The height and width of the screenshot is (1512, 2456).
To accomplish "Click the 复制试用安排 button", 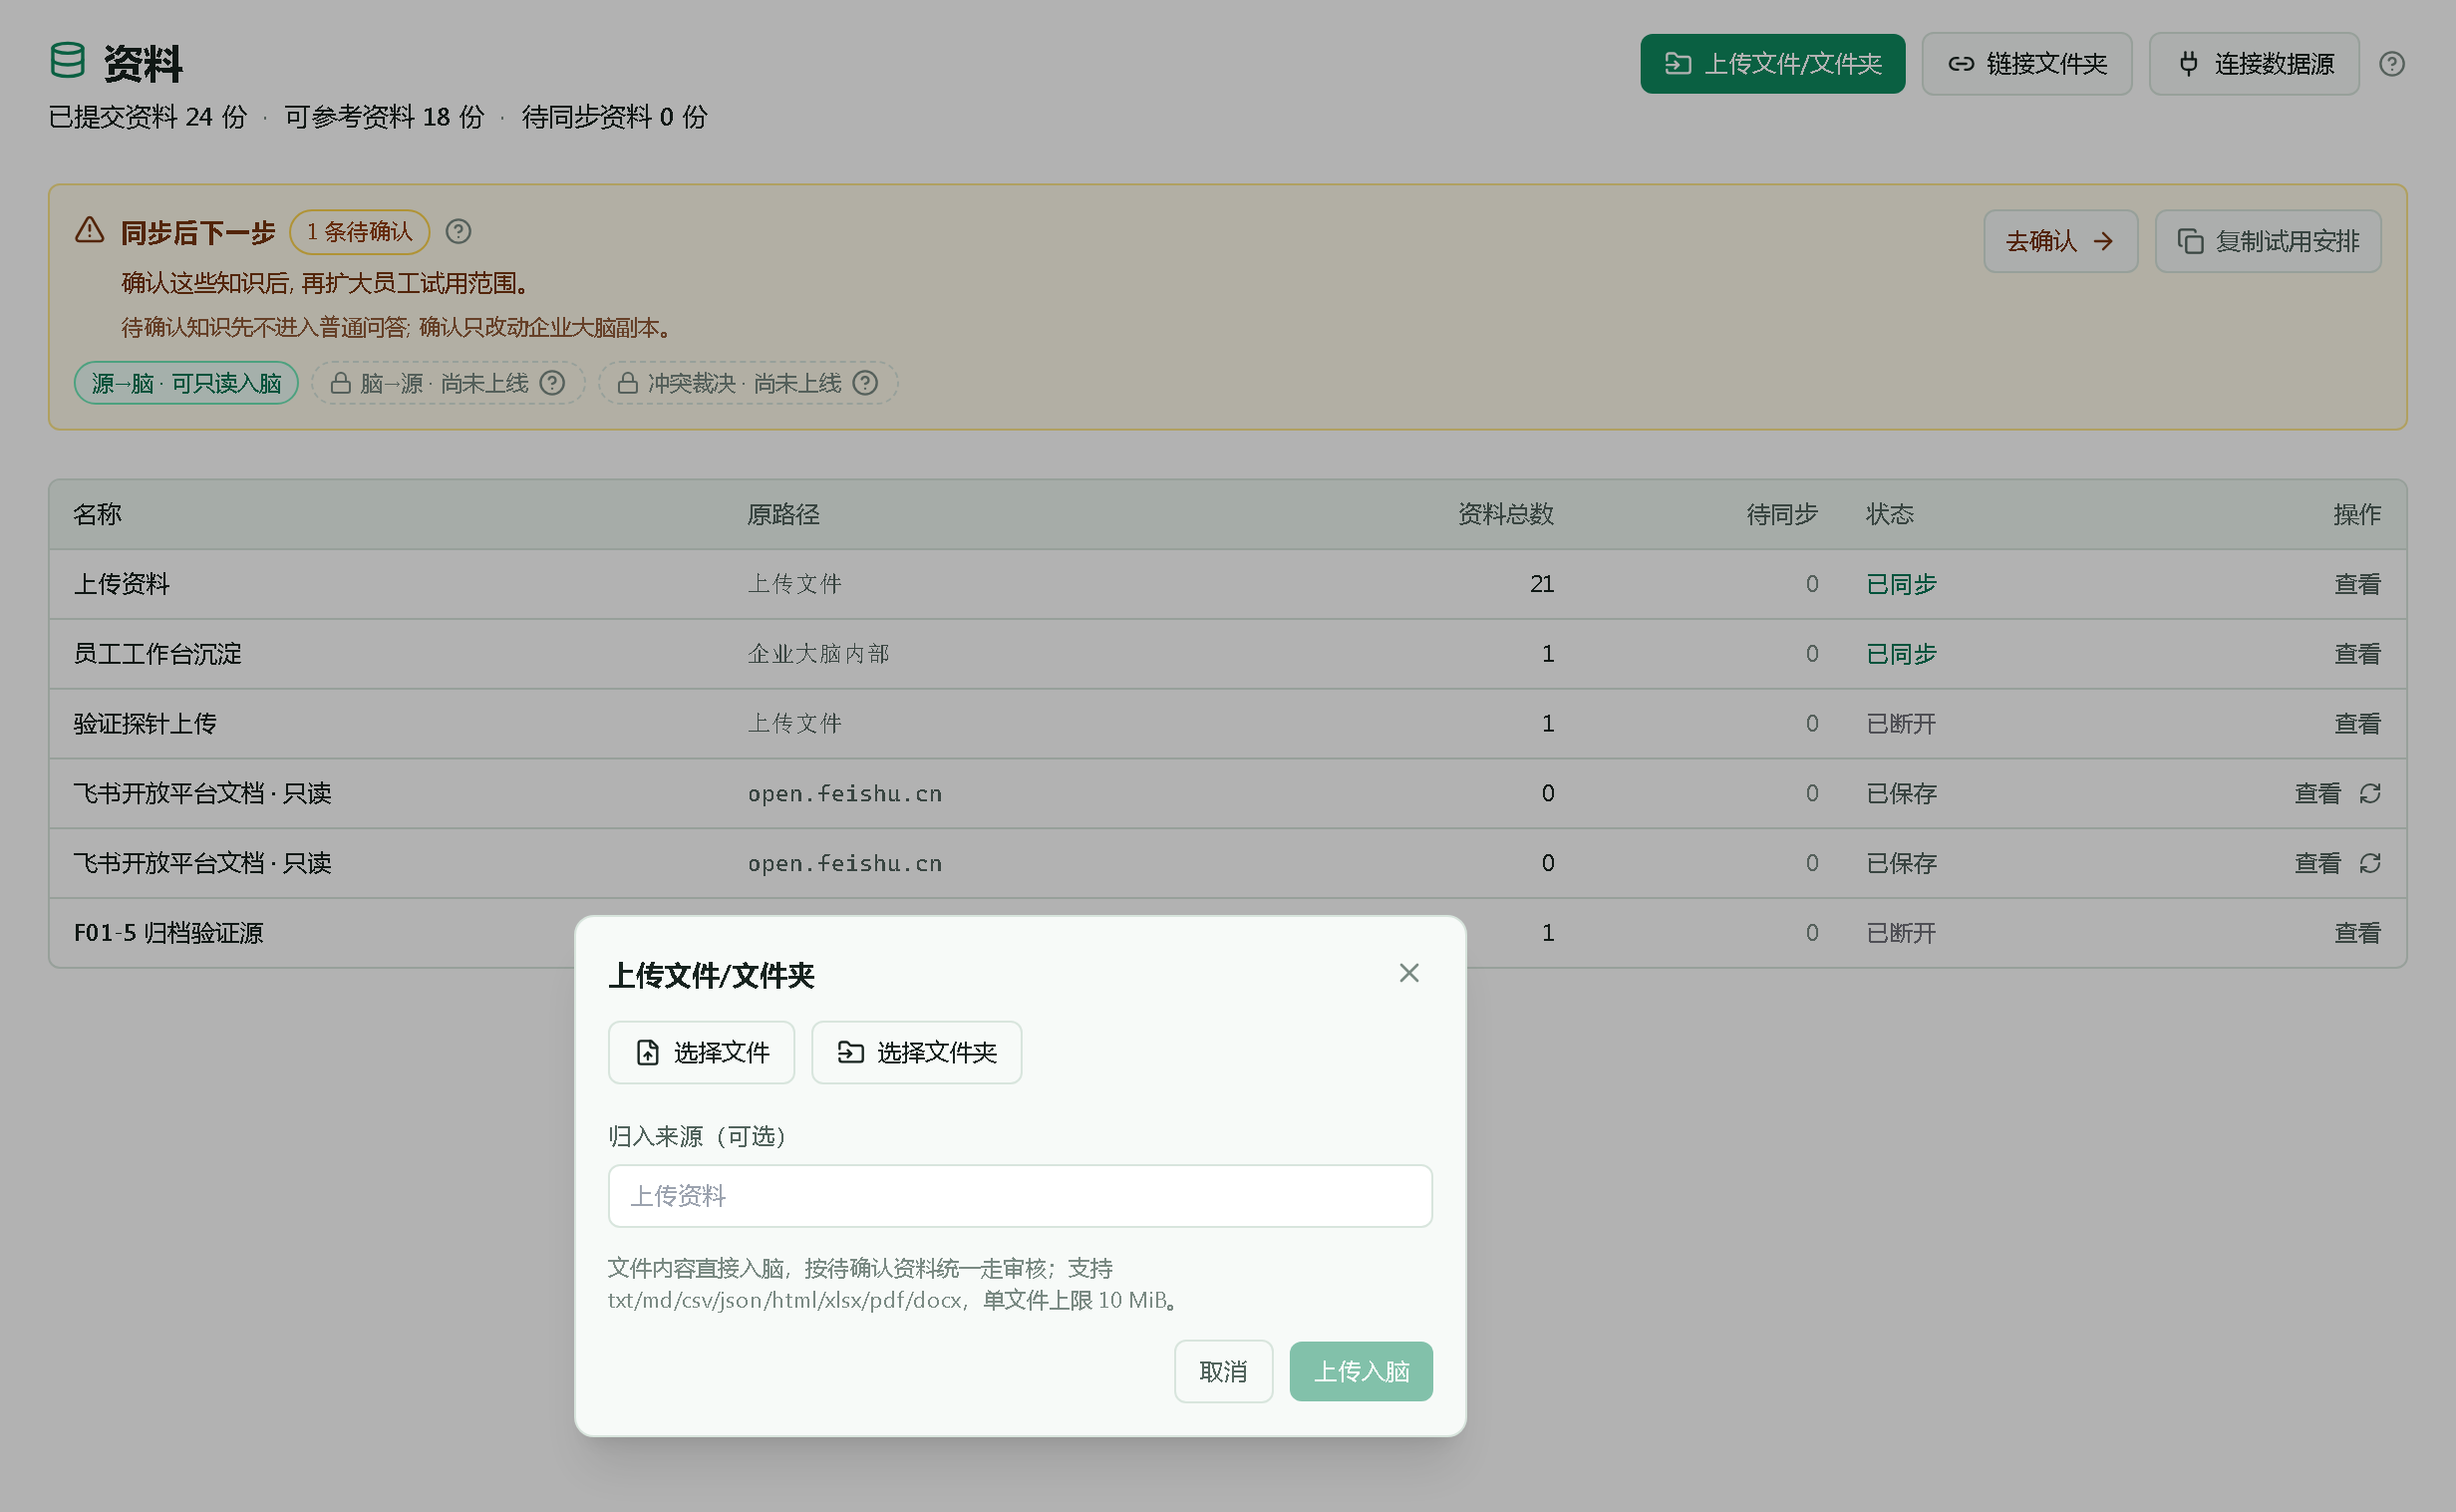I will pyautogui.click(x=2268, y=241).
